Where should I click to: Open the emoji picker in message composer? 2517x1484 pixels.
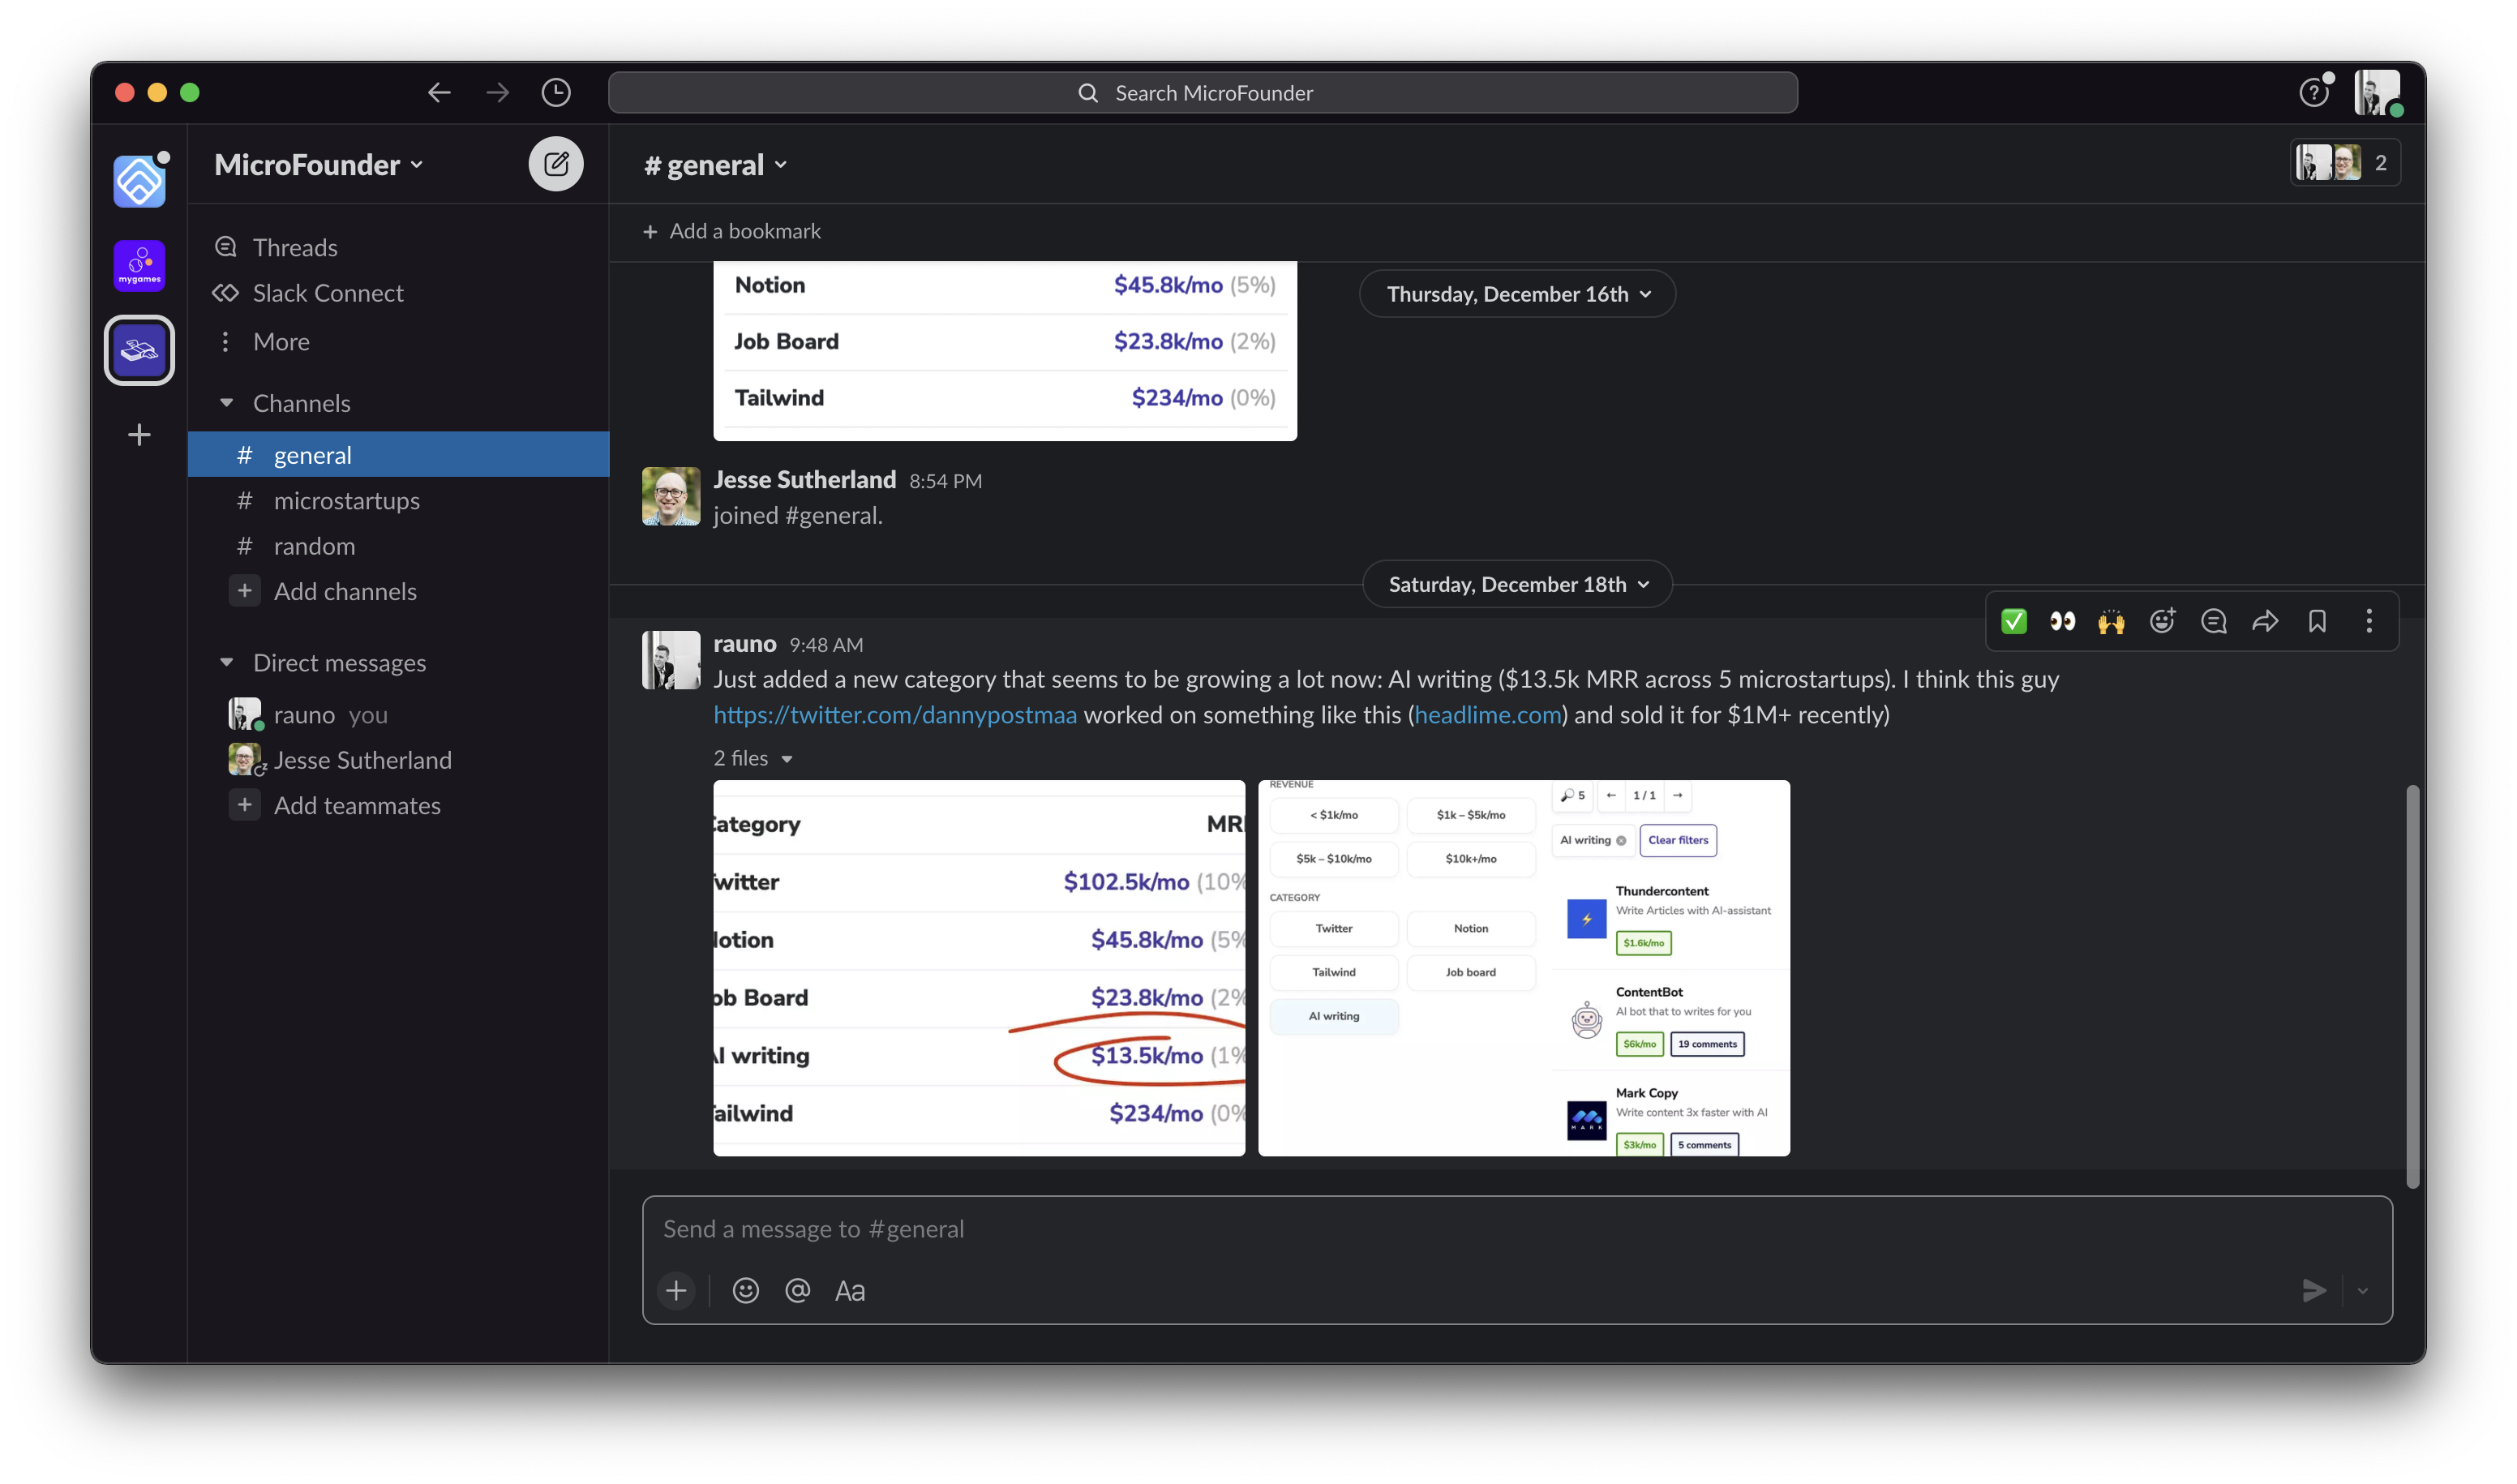tap(745, 1291)
